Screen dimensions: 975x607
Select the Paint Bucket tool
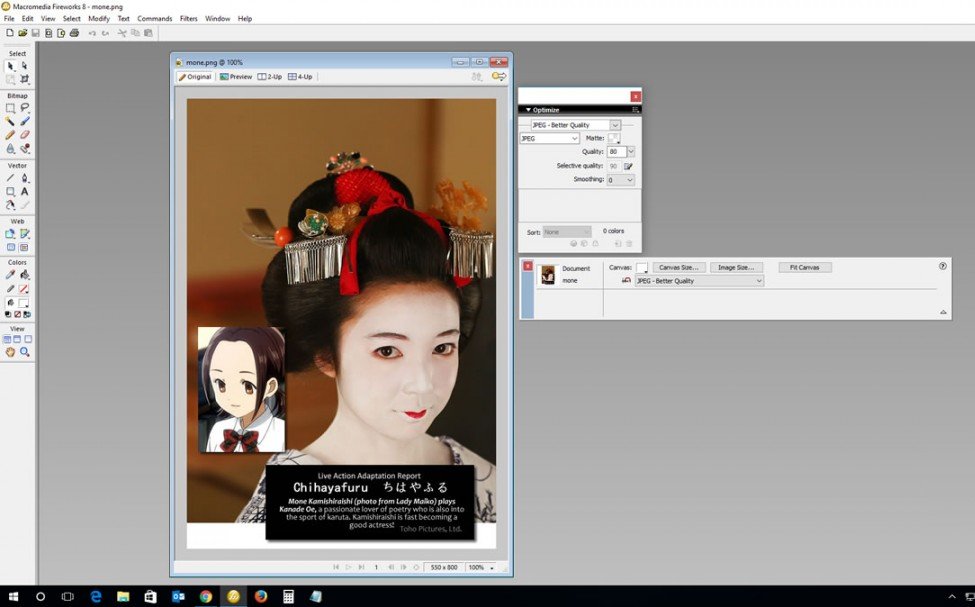coord(25,275)
